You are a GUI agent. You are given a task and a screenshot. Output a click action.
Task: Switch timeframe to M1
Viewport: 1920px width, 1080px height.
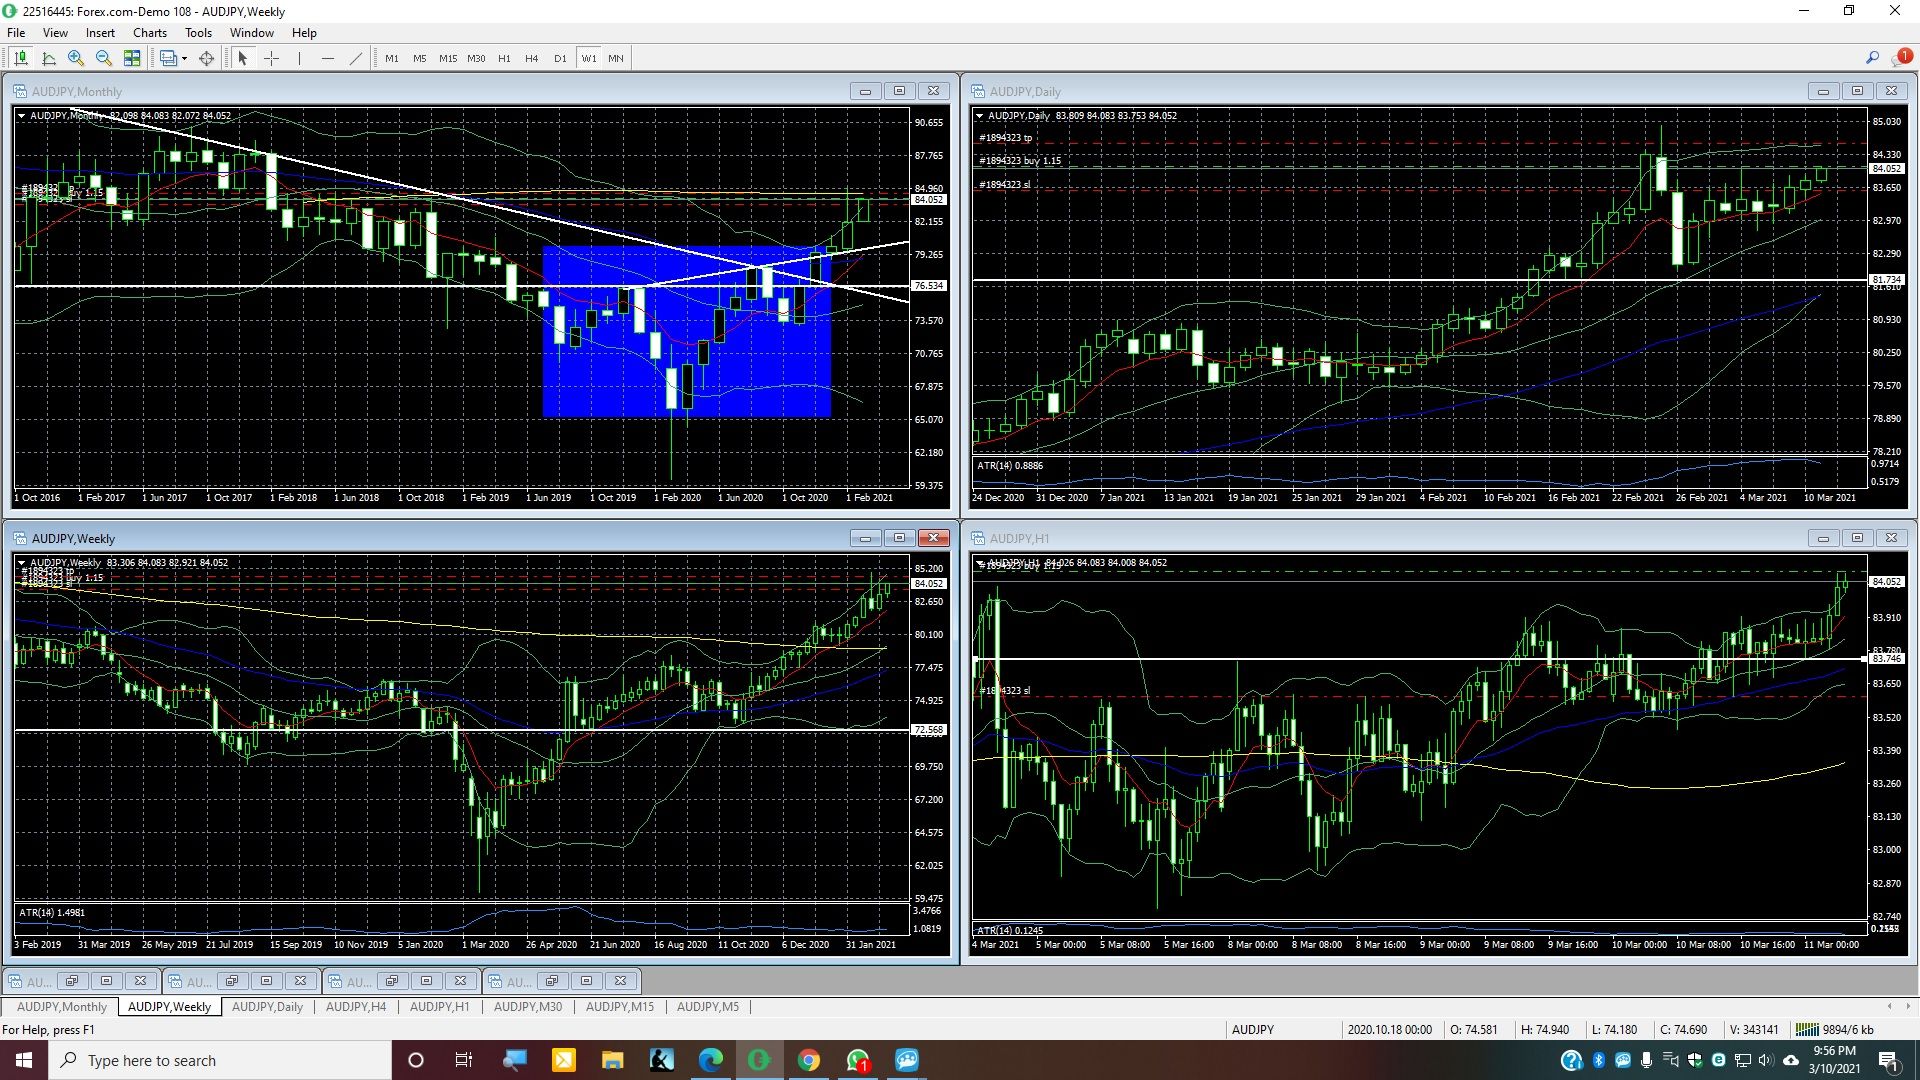coord(392,58)
